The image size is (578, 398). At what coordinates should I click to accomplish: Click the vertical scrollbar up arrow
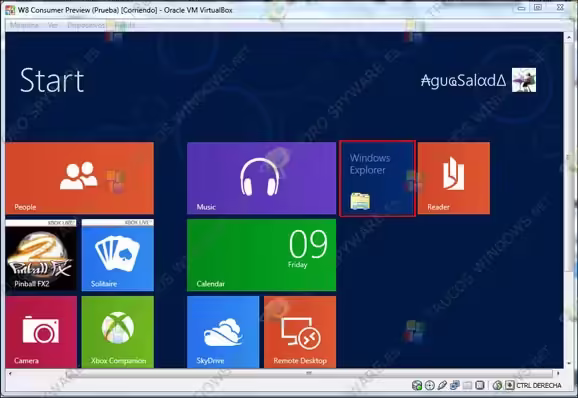pyautogui.click(x=568, y=37)
